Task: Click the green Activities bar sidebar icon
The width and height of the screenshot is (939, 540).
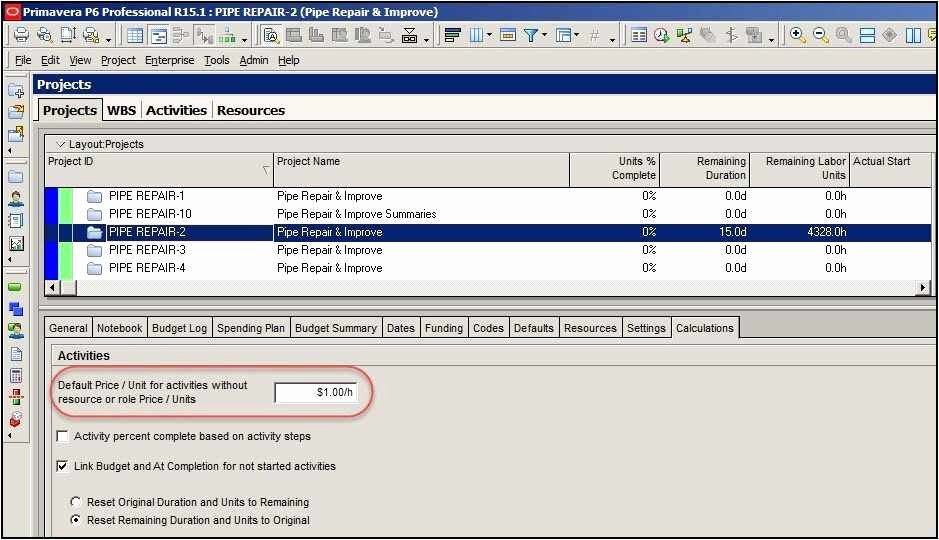Action: 15,287
